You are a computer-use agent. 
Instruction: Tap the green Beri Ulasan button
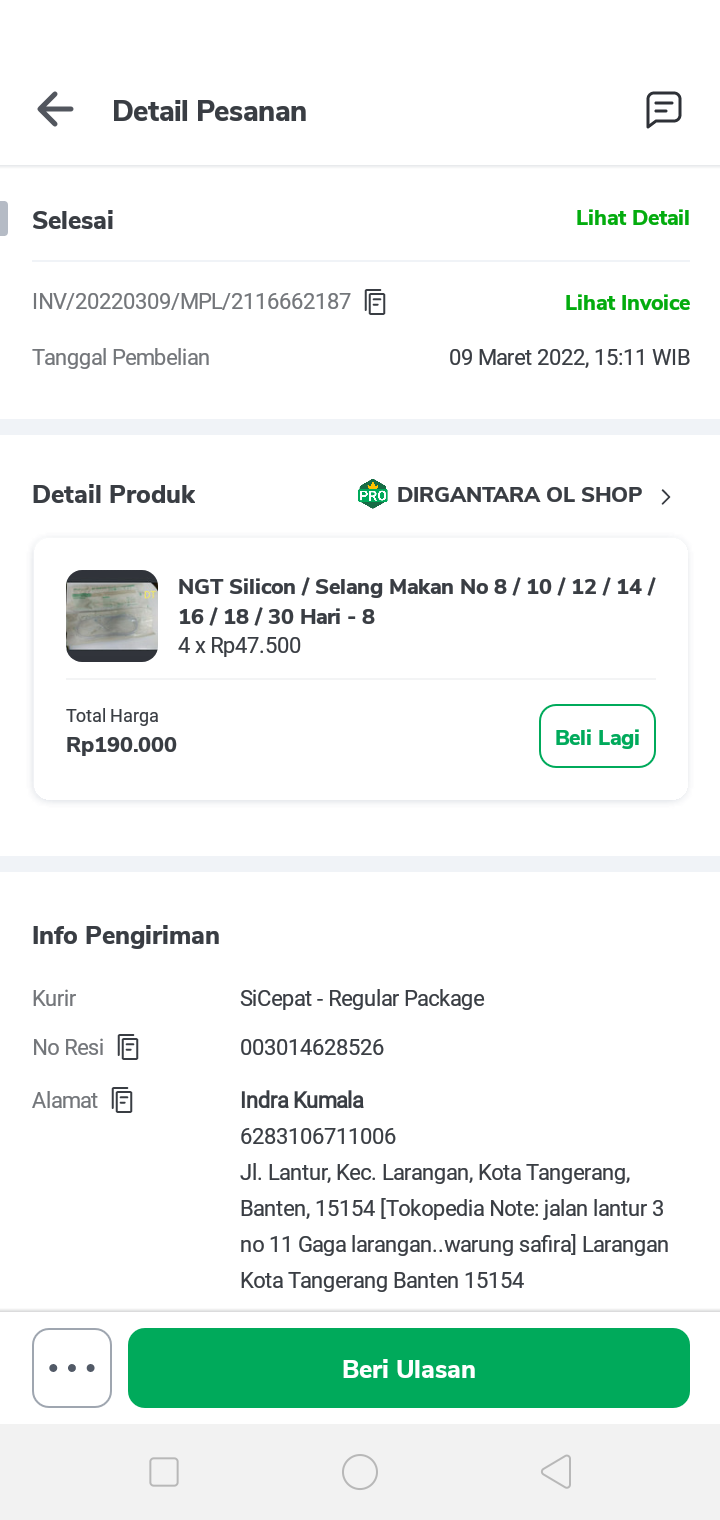click(x=409, y=1368)
